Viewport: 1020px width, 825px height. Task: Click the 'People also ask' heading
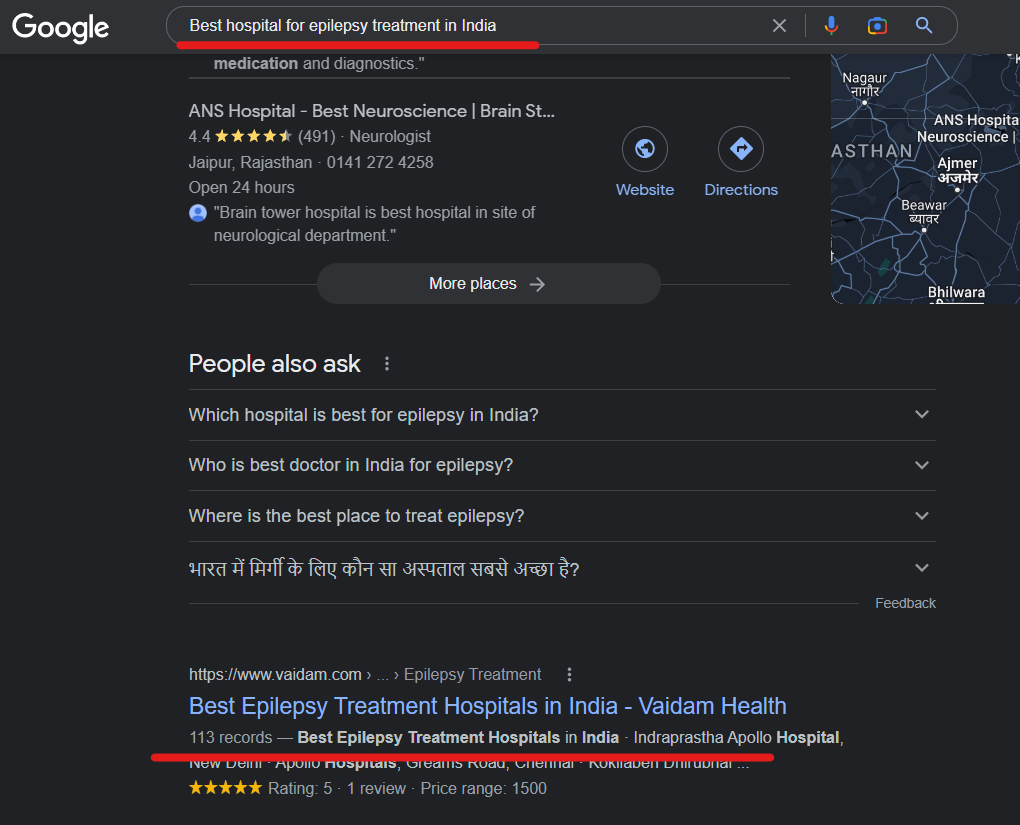[274, 364]
